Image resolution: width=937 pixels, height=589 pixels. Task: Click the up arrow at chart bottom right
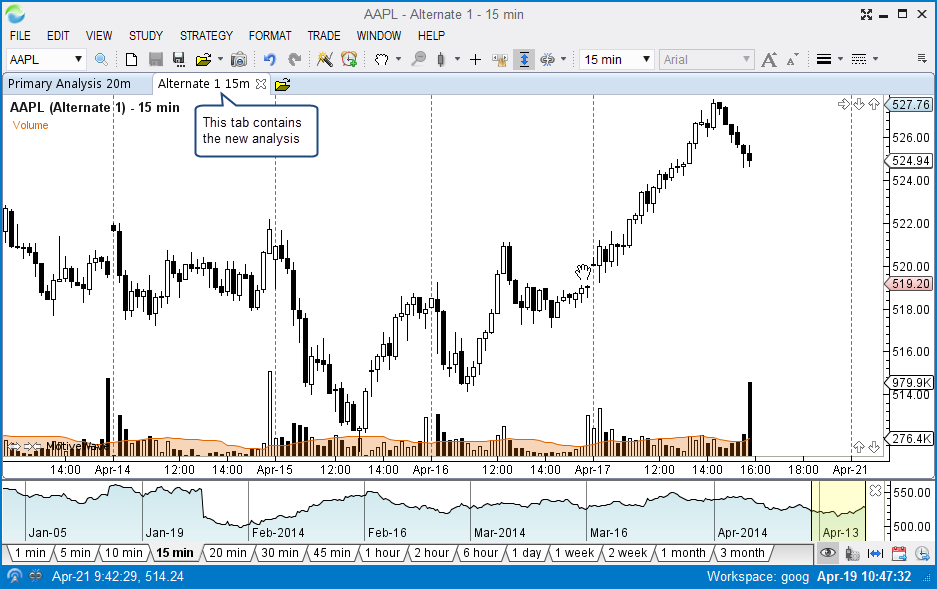point(859,447)
